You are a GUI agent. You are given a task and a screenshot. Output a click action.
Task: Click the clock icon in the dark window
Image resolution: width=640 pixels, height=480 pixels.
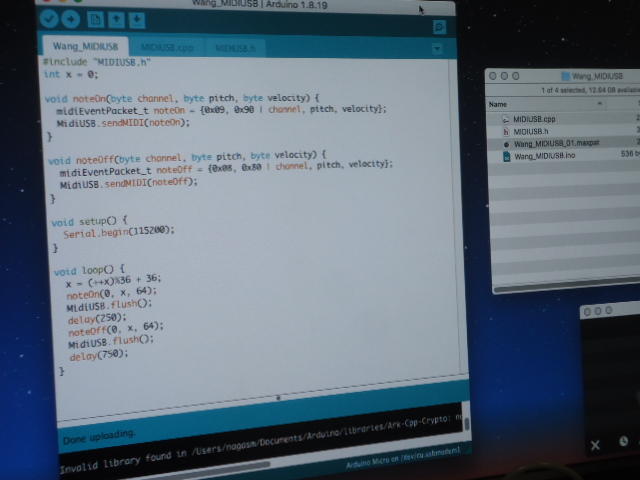point(623,441)
